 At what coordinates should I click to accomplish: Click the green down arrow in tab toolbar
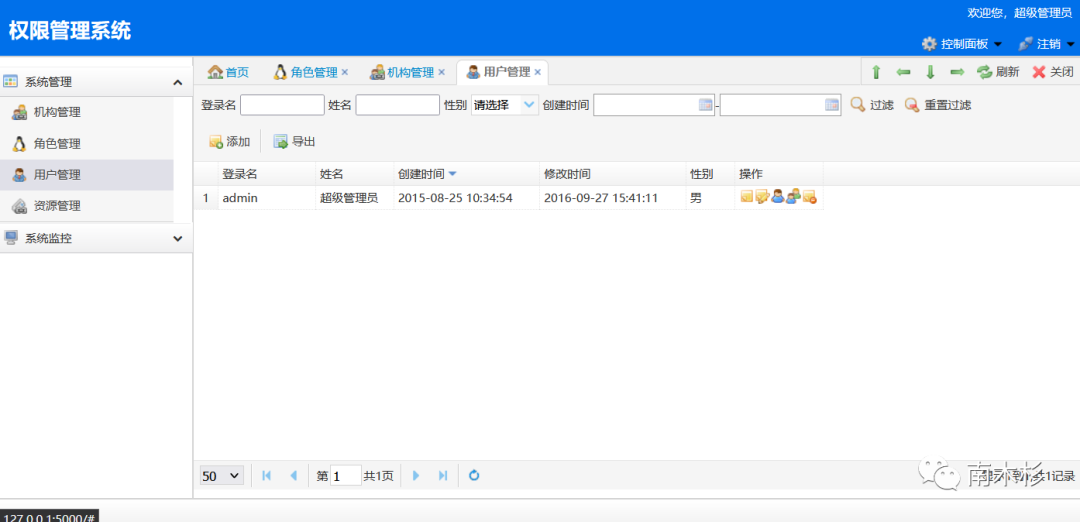click(930, 72)
